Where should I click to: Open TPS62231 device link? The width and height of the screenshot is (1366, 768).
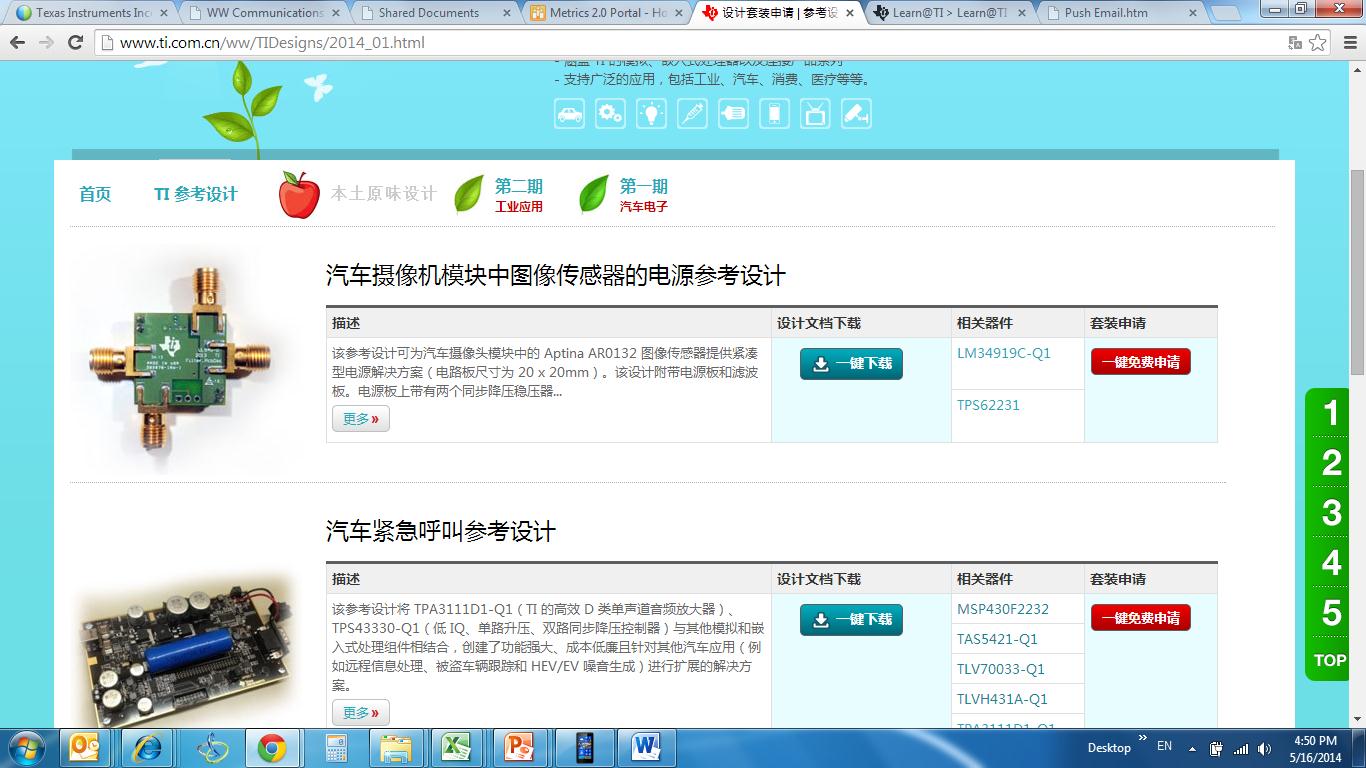point(988,405)
